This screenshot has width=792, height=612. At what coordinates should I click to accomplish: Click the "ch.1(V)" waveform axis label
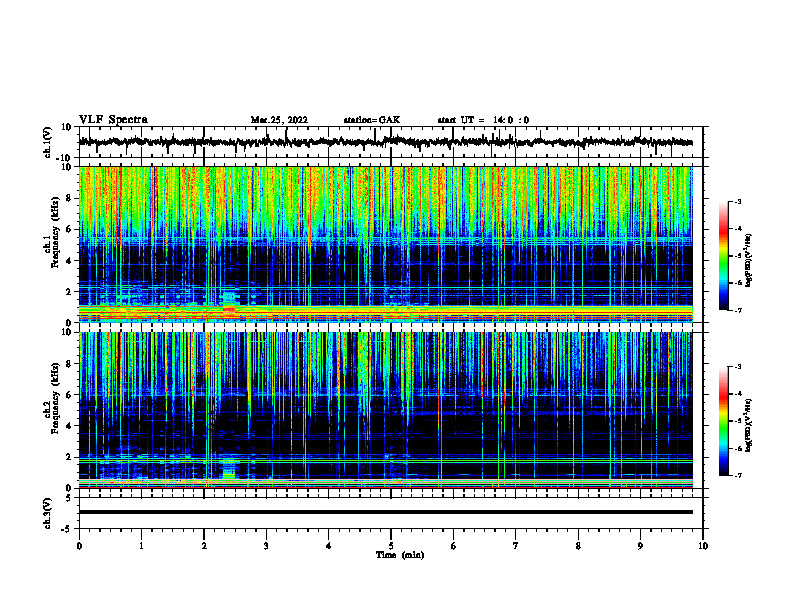tap(48, 142)
